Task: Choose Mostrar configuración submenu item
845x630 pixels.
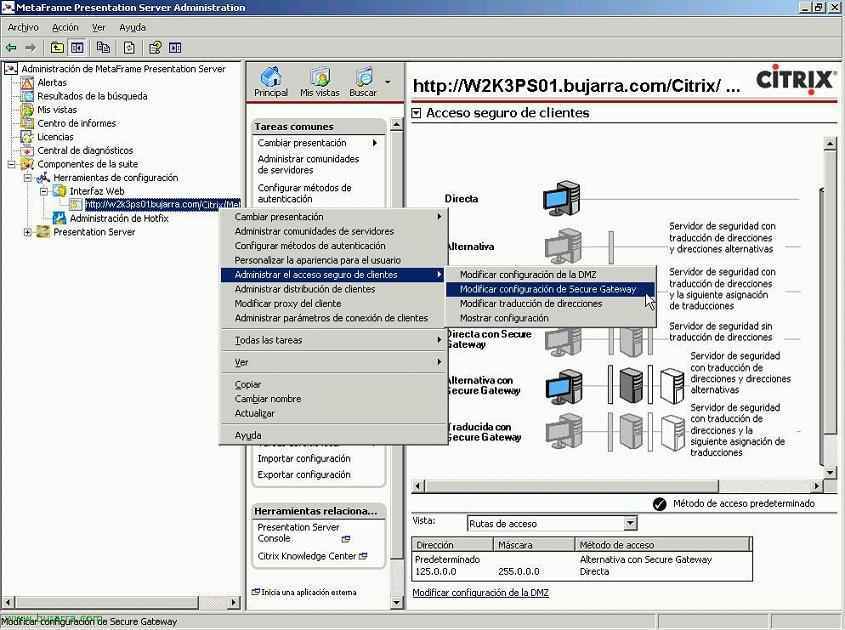Action: click(550, 319)
